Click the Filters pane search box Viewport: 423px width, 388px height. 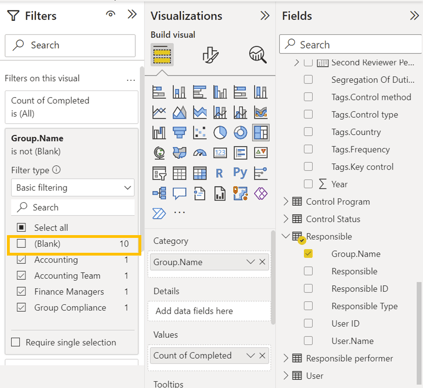pos(70,45)
